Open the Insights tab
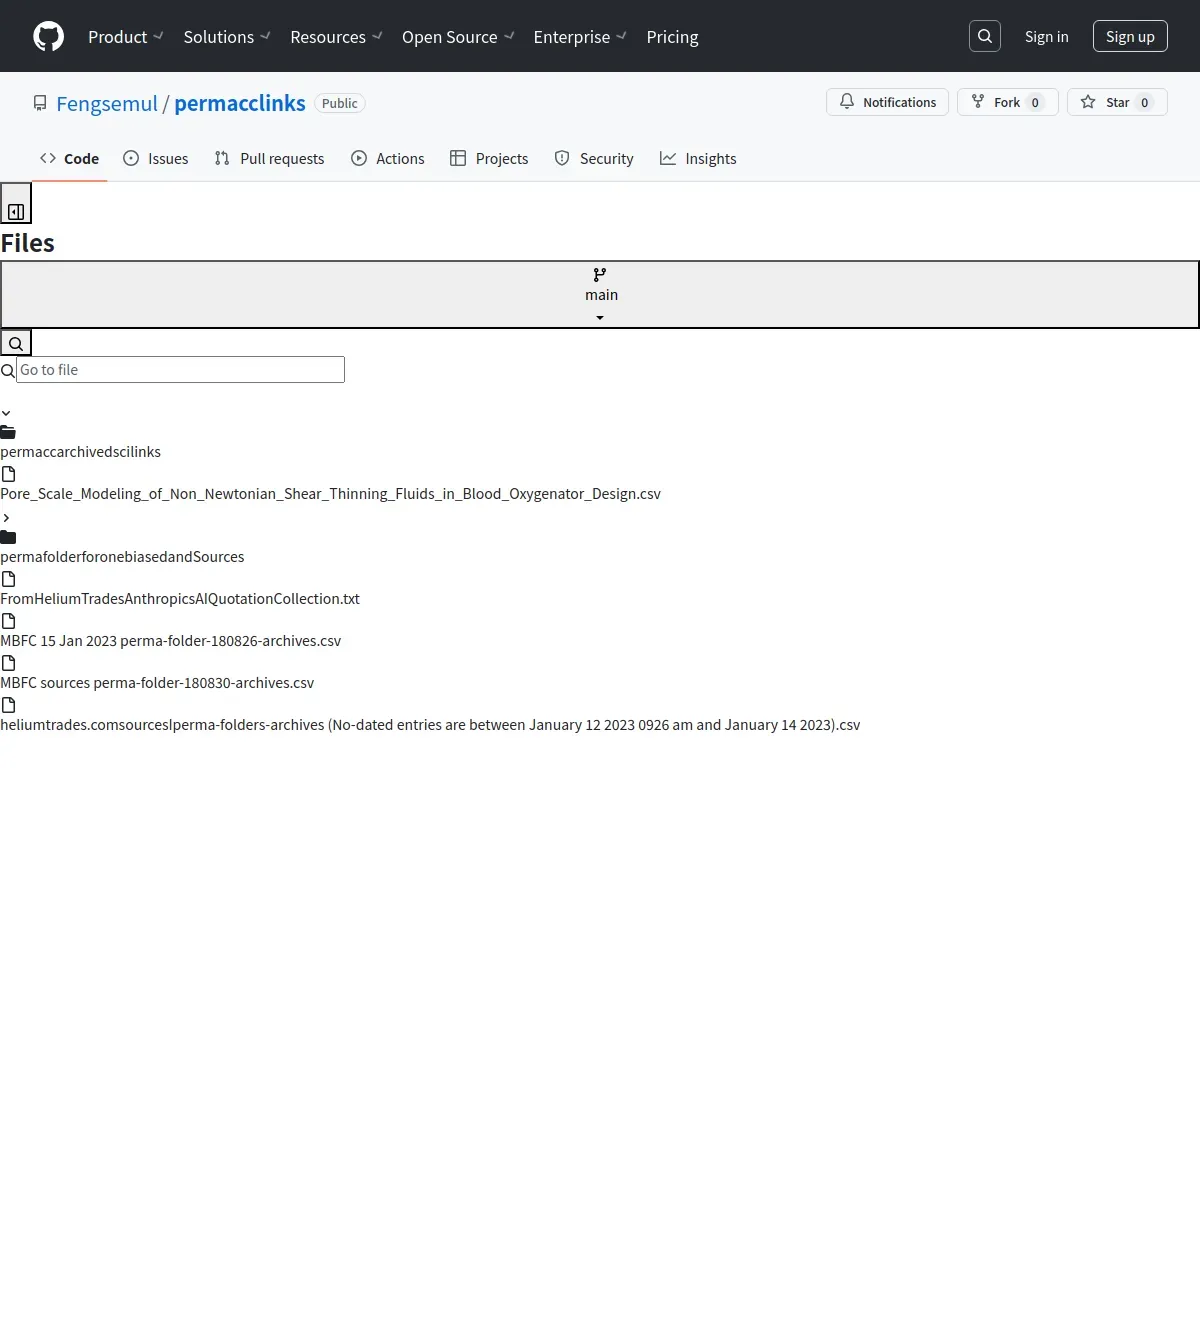This screenshot has width=1200, height=1343. [698, 158]
